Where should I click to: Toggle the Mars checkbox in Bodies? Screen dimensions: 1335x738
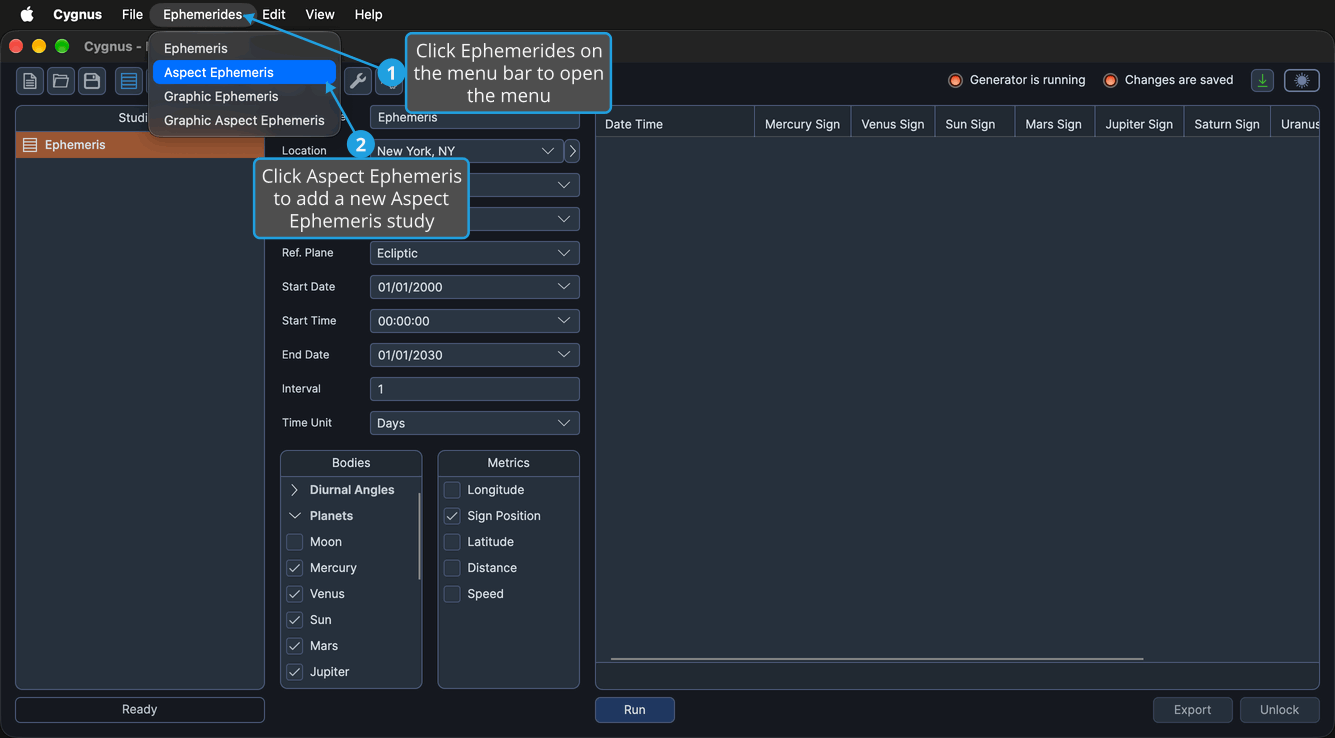click(295, 646)
